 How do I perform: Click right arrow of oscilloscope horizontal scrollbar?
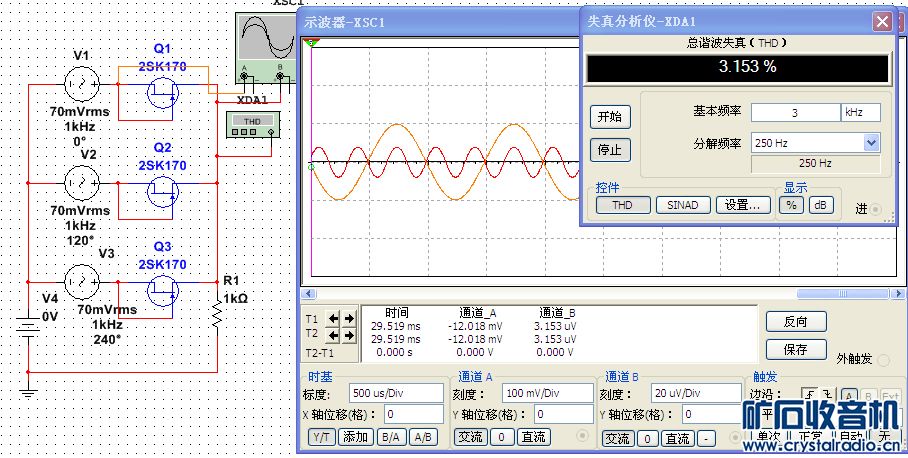899,294
